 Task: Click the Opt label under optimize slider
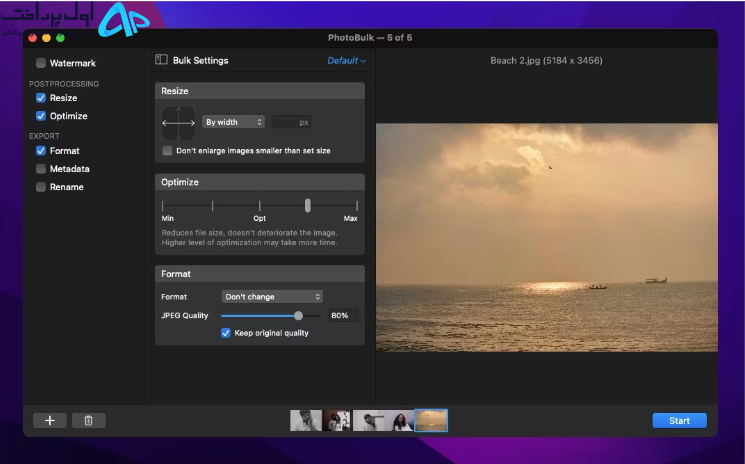pyautogui.click(x=259, y=218)
